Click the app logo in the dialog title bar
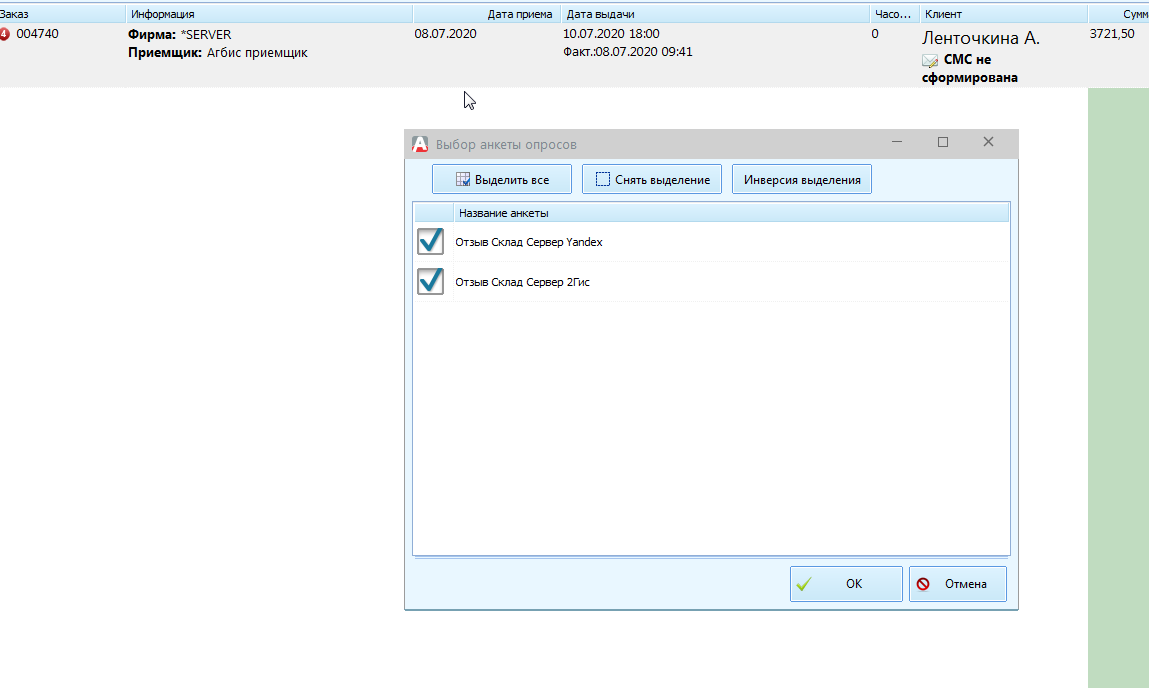 tap(421, 144)
